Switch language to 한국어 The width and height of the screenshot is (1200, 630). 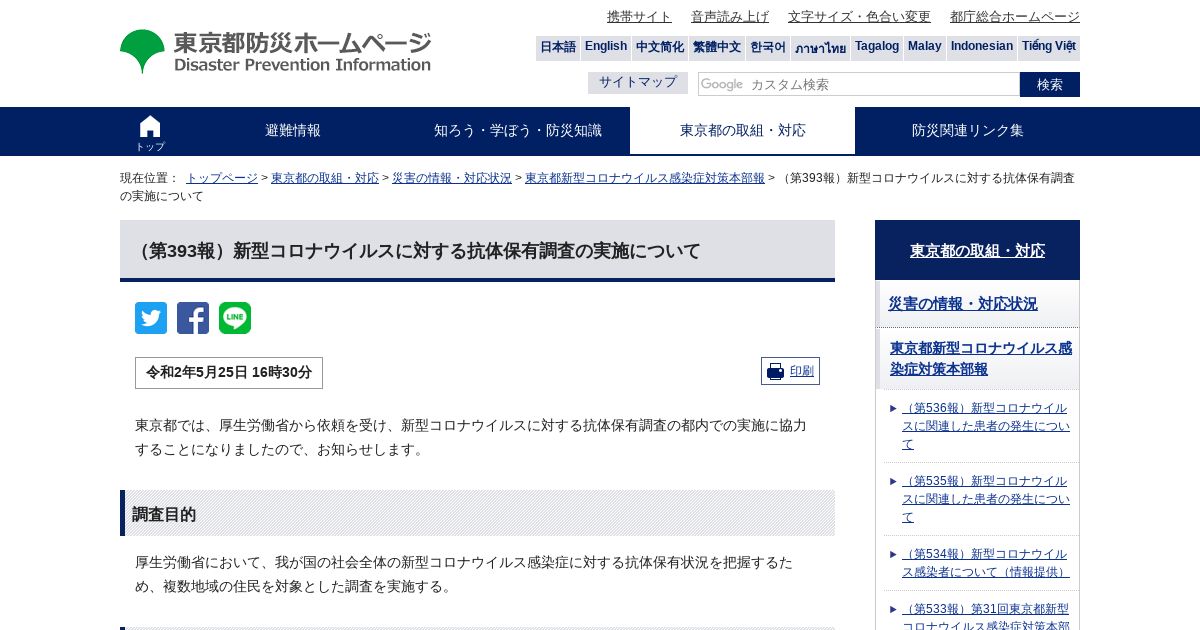pos(768,48)
